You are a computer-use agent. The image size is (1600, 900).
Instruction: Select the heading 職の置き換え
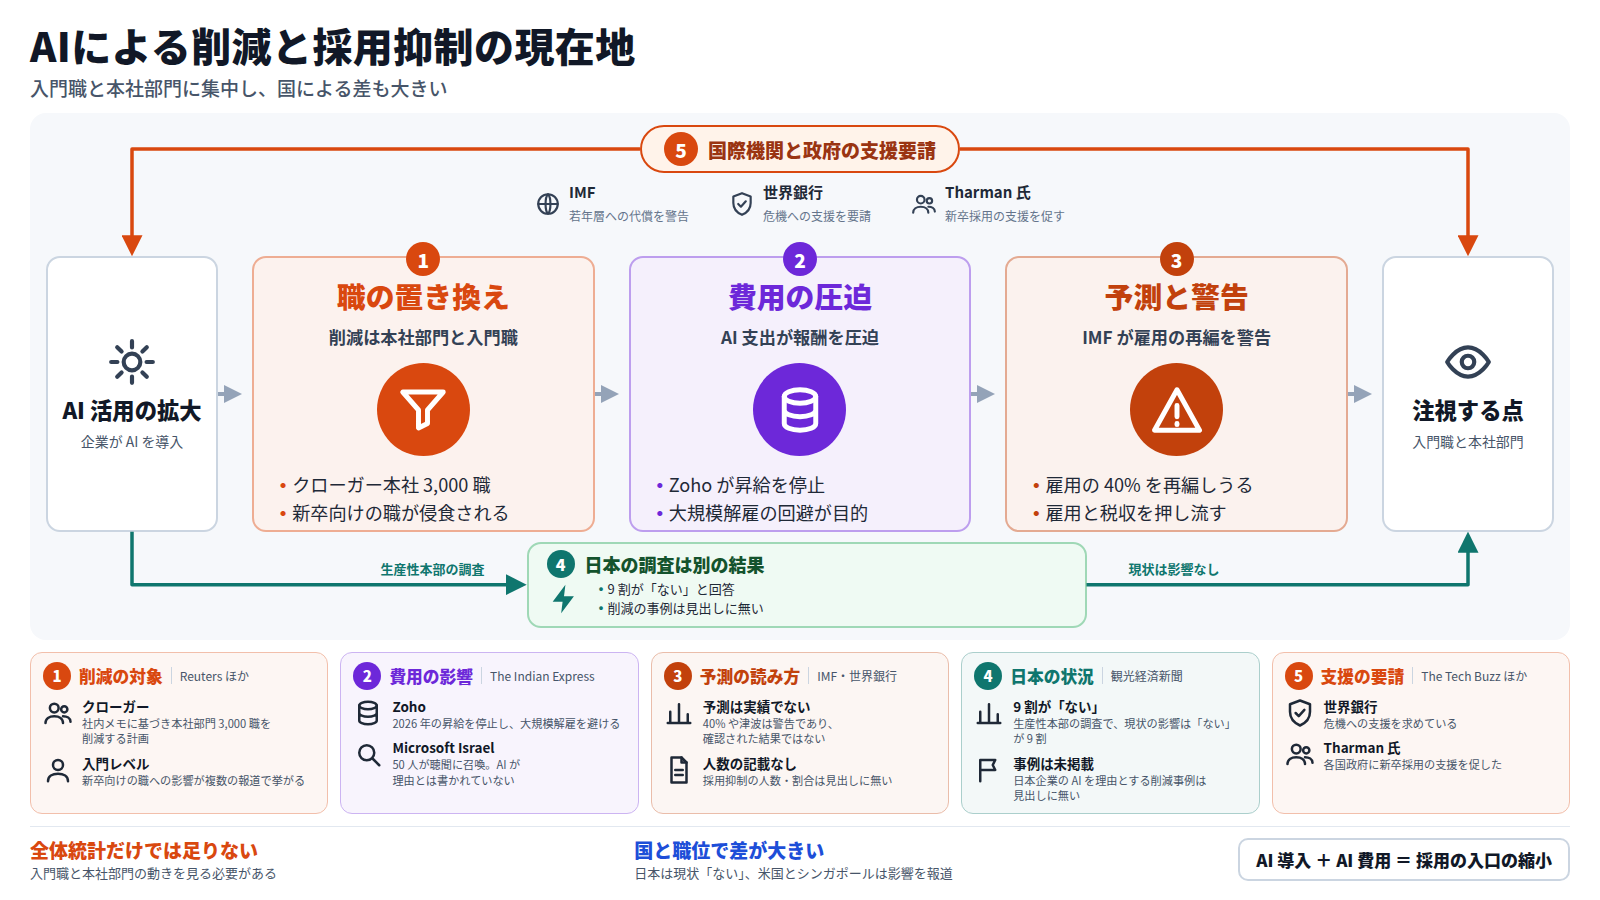[423, 297]
